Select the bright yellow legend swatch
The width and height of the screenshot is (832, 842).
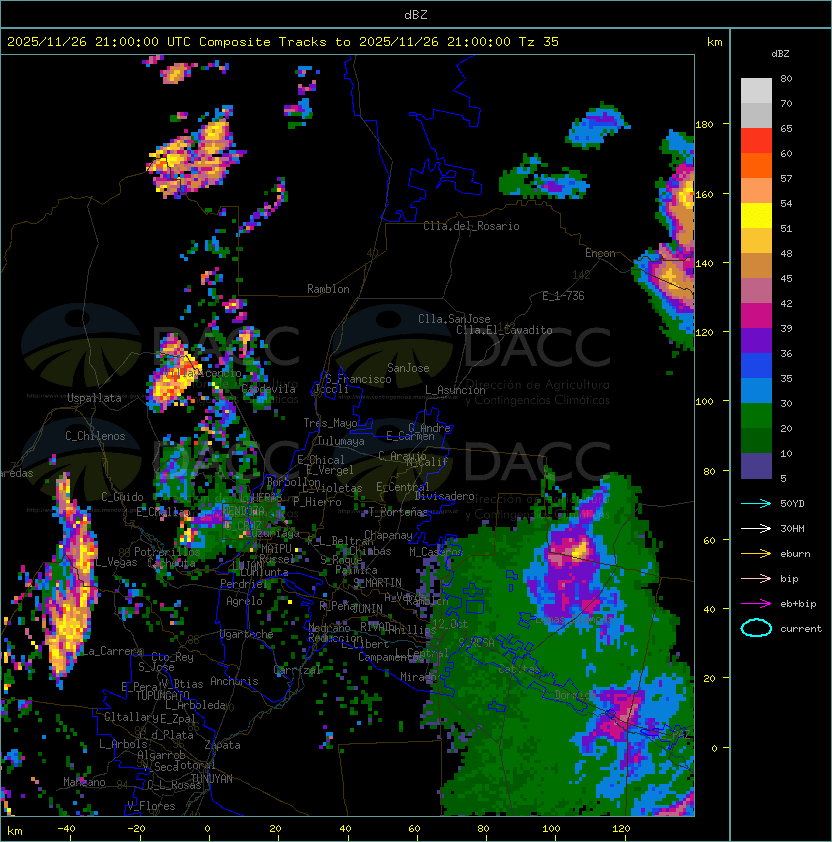[756, 216]
